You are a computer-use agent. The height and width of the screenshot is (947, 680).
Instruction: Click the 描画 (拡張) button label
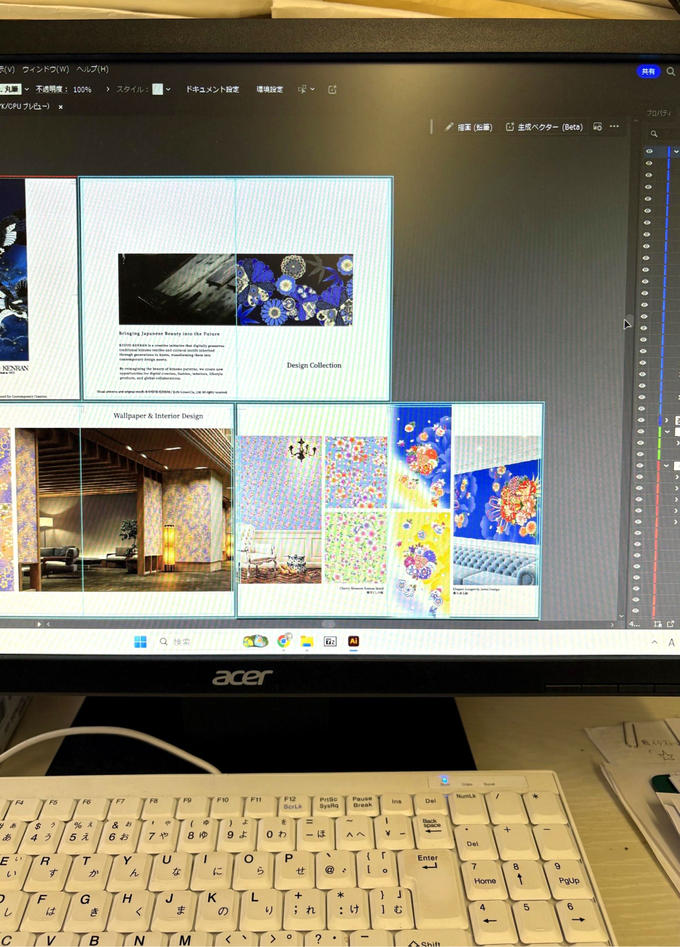point(475,127)
